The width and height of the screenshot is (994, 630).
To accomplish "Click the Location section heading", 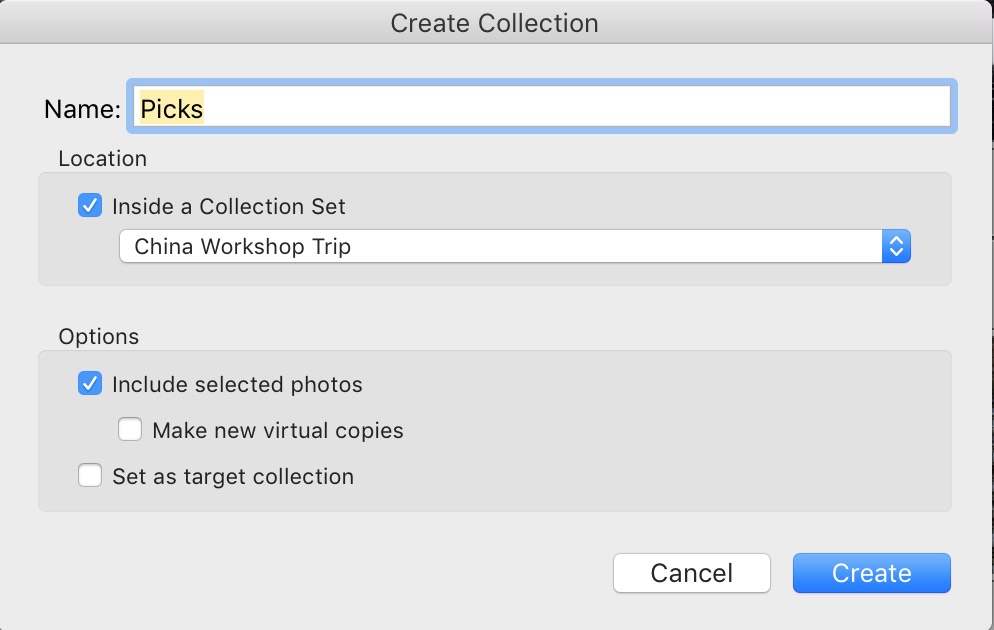I will (x=103, y=158).
